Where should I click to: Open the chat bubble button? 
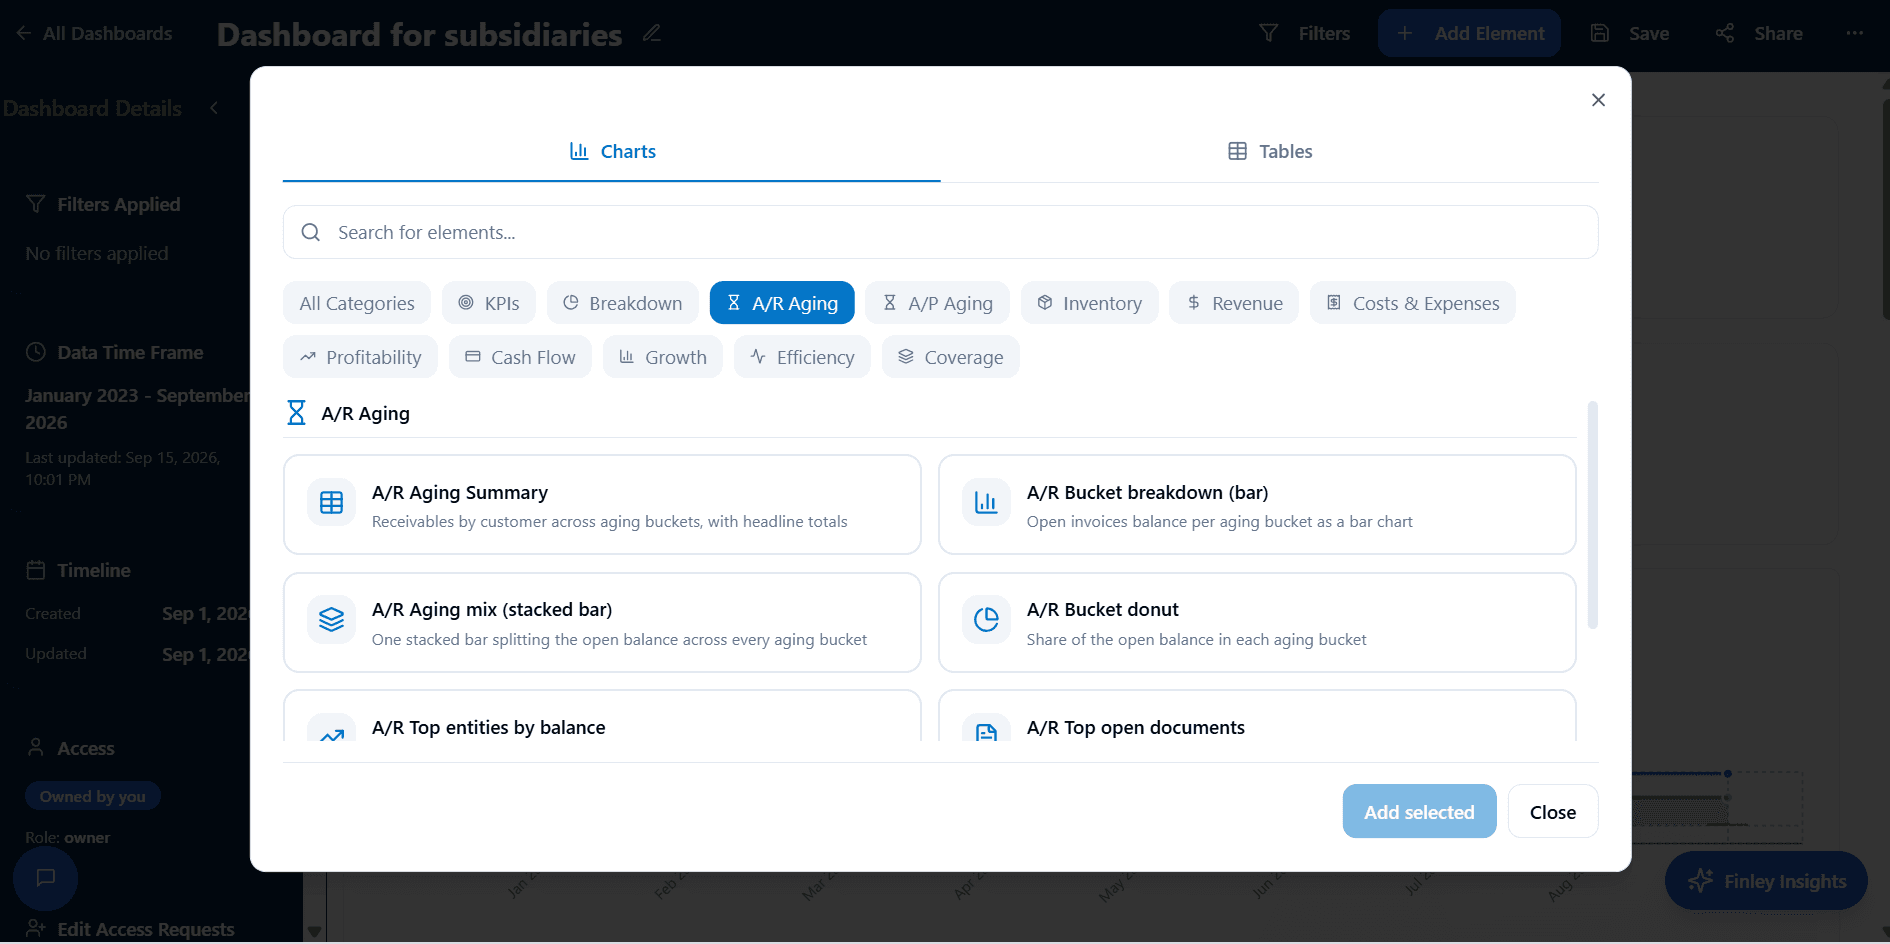(x=46, y=878)
